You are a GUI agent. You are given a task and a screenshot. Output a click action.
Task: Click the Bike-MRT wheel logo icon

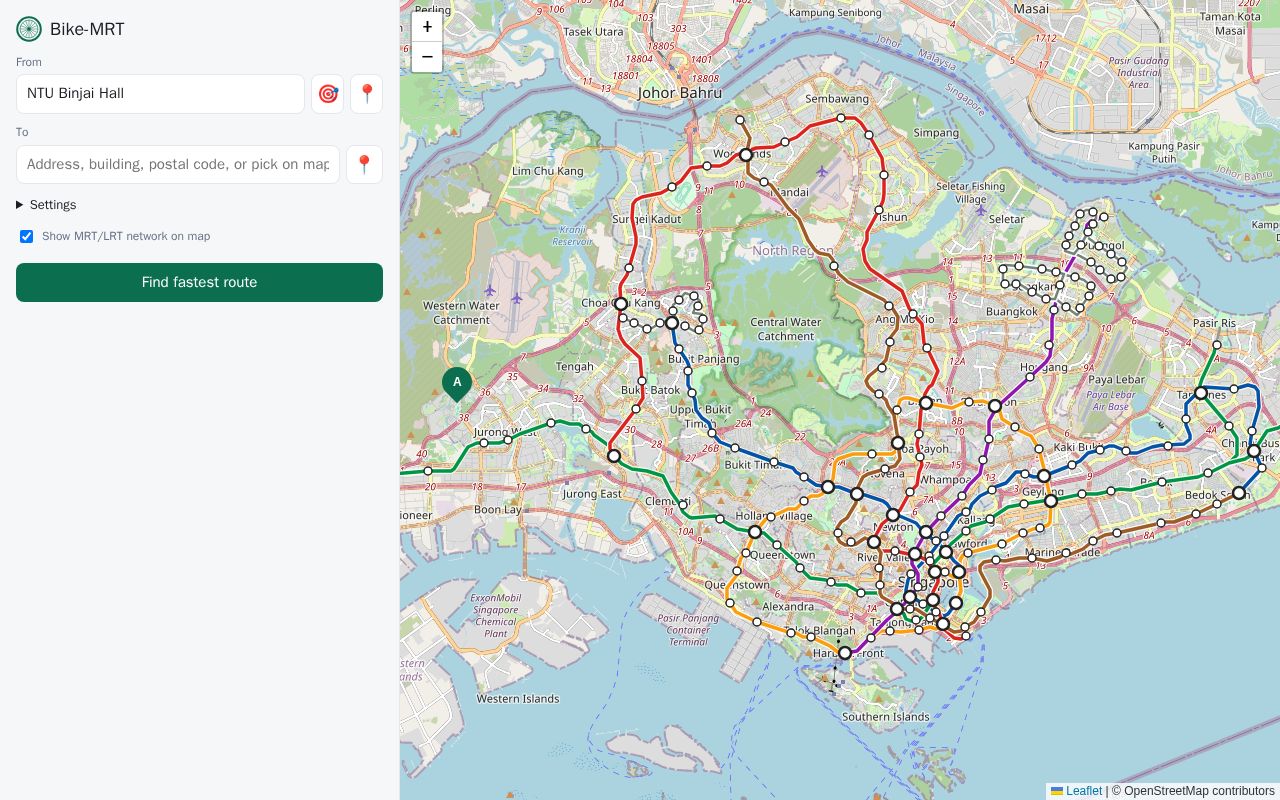[29, 29]
